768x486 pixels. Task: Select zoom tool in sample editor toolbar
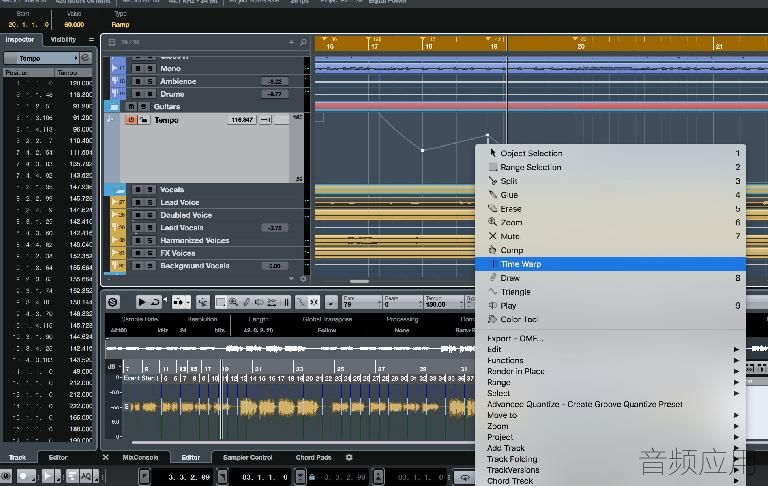pyautogui.click(x=234, y=302)
